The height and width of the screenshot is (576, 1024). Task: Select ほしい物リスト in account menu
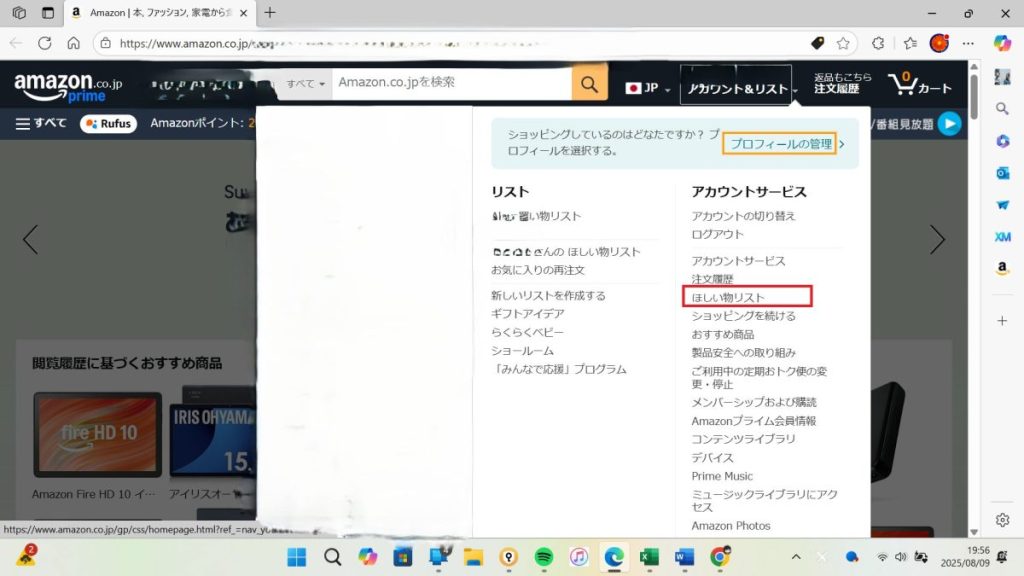point(728,297)
